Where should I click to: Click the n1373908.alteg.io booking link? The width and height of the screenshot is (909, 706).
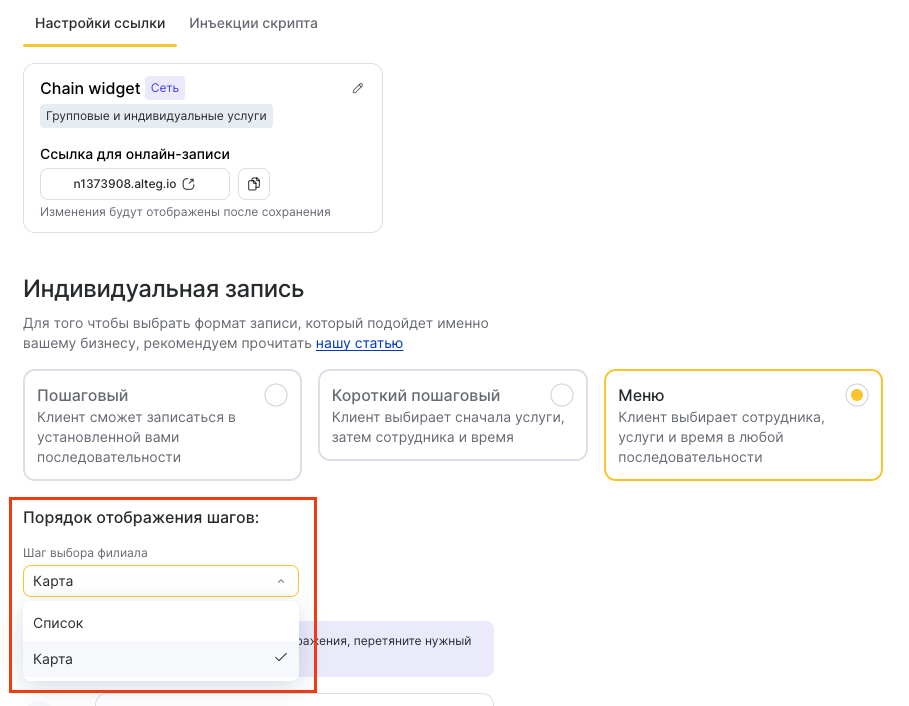tap(125, 184)
